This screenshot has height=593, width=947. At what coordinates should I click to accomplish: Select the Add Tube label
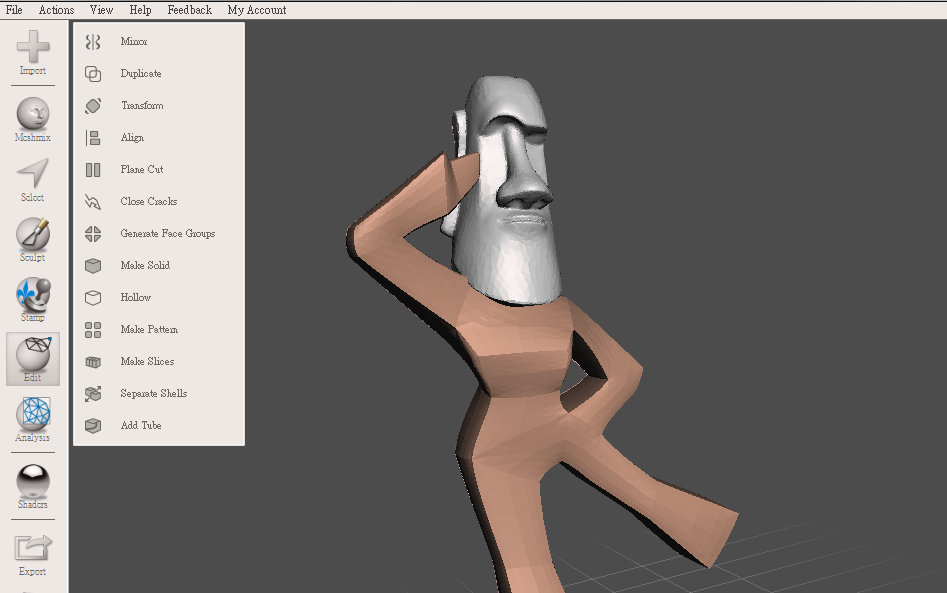(x=141, y=425)
